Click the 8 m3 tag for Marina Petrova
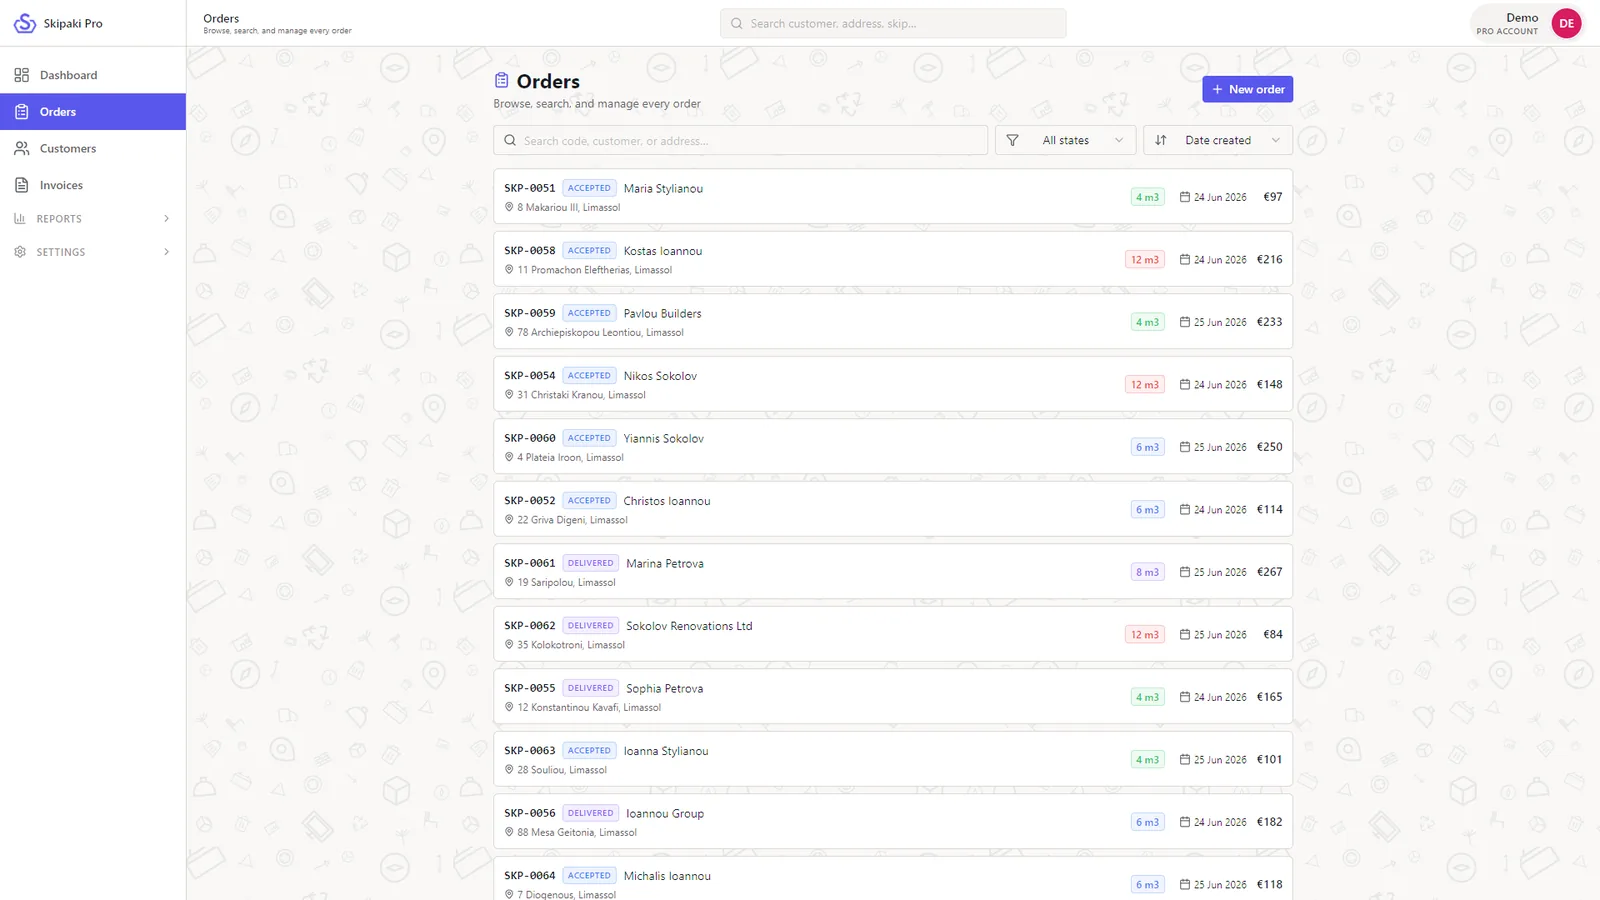The width and height of the screenshot is (1600, 900). [x=1147, y=572]
